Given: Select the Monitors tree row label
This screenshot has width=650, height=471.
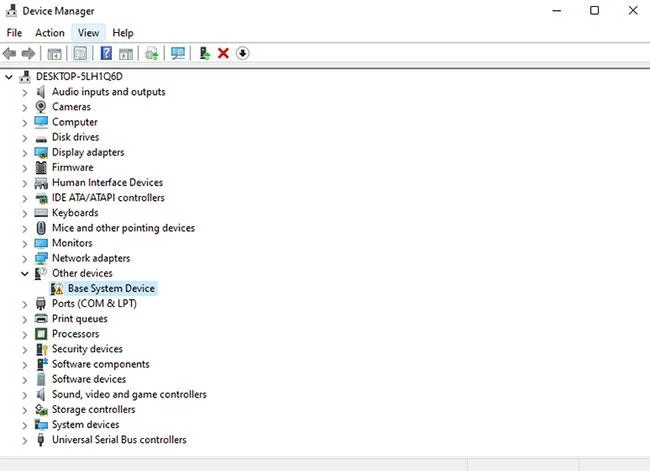Looking at the screenshot, I should point(72,243).
